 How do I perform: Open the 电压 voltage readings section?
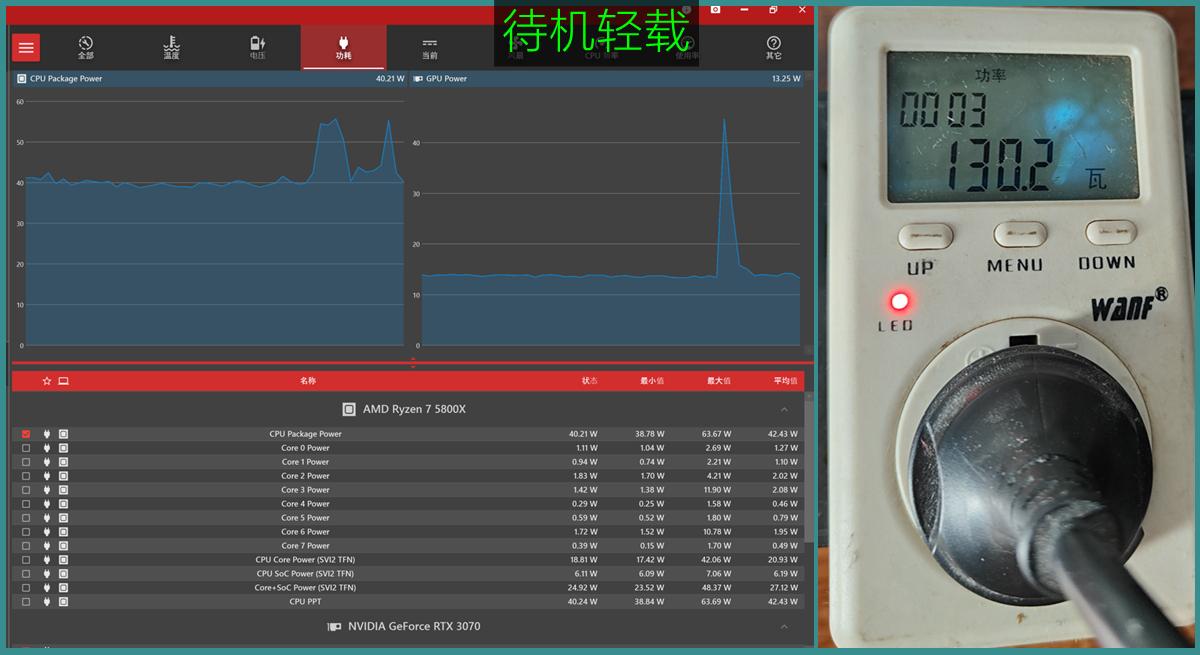point(257,47)
